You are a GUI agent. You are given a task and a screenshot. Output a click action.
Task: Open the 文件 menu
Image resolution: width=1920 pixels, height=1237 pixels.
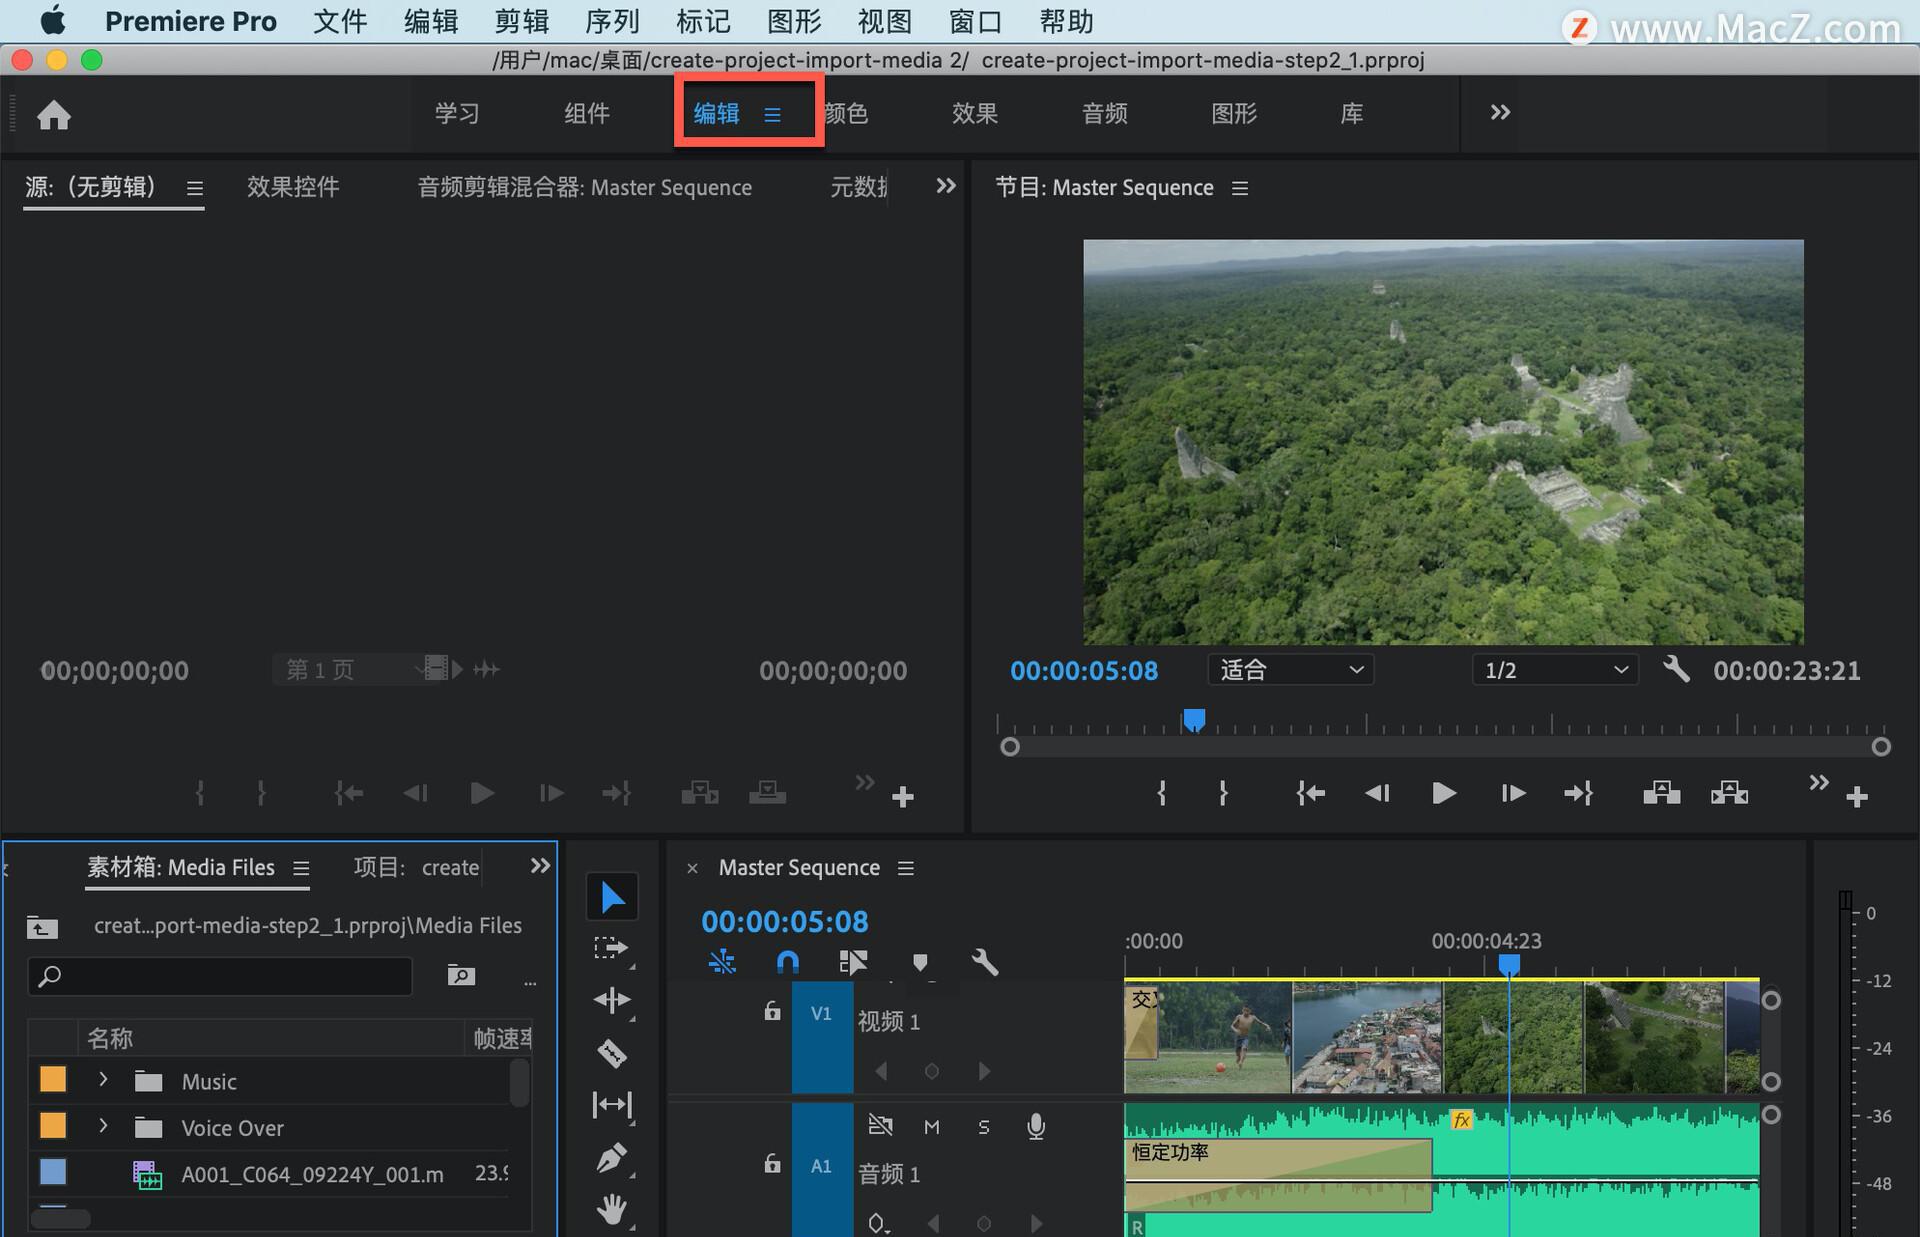pyautogui.click(x=340, y=21)
